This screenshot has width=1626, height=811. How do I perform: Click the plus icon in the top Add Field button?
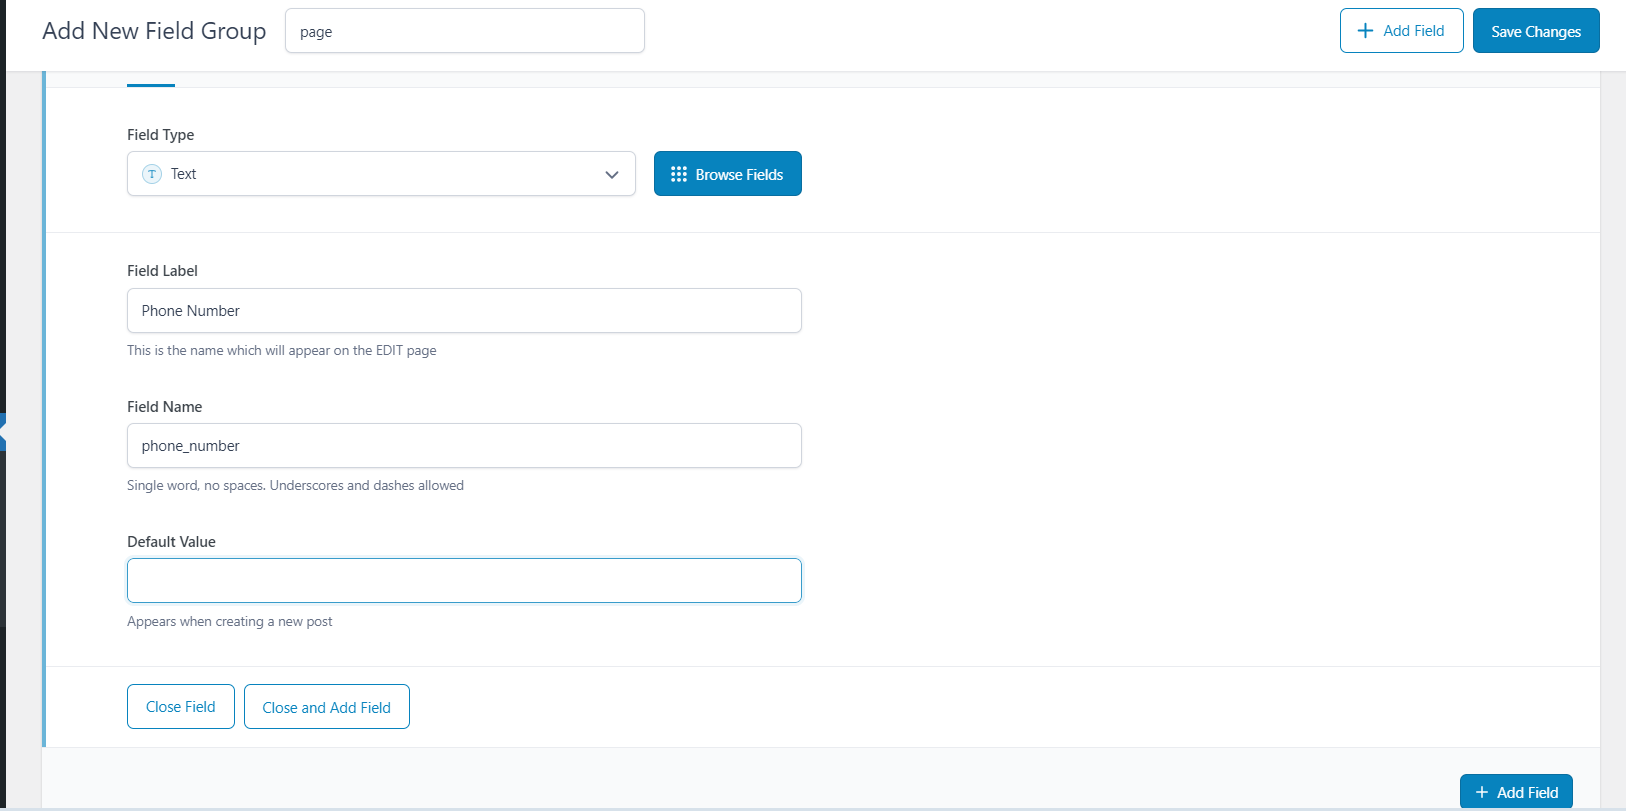pyautogui.click(x=1365, y=31)
